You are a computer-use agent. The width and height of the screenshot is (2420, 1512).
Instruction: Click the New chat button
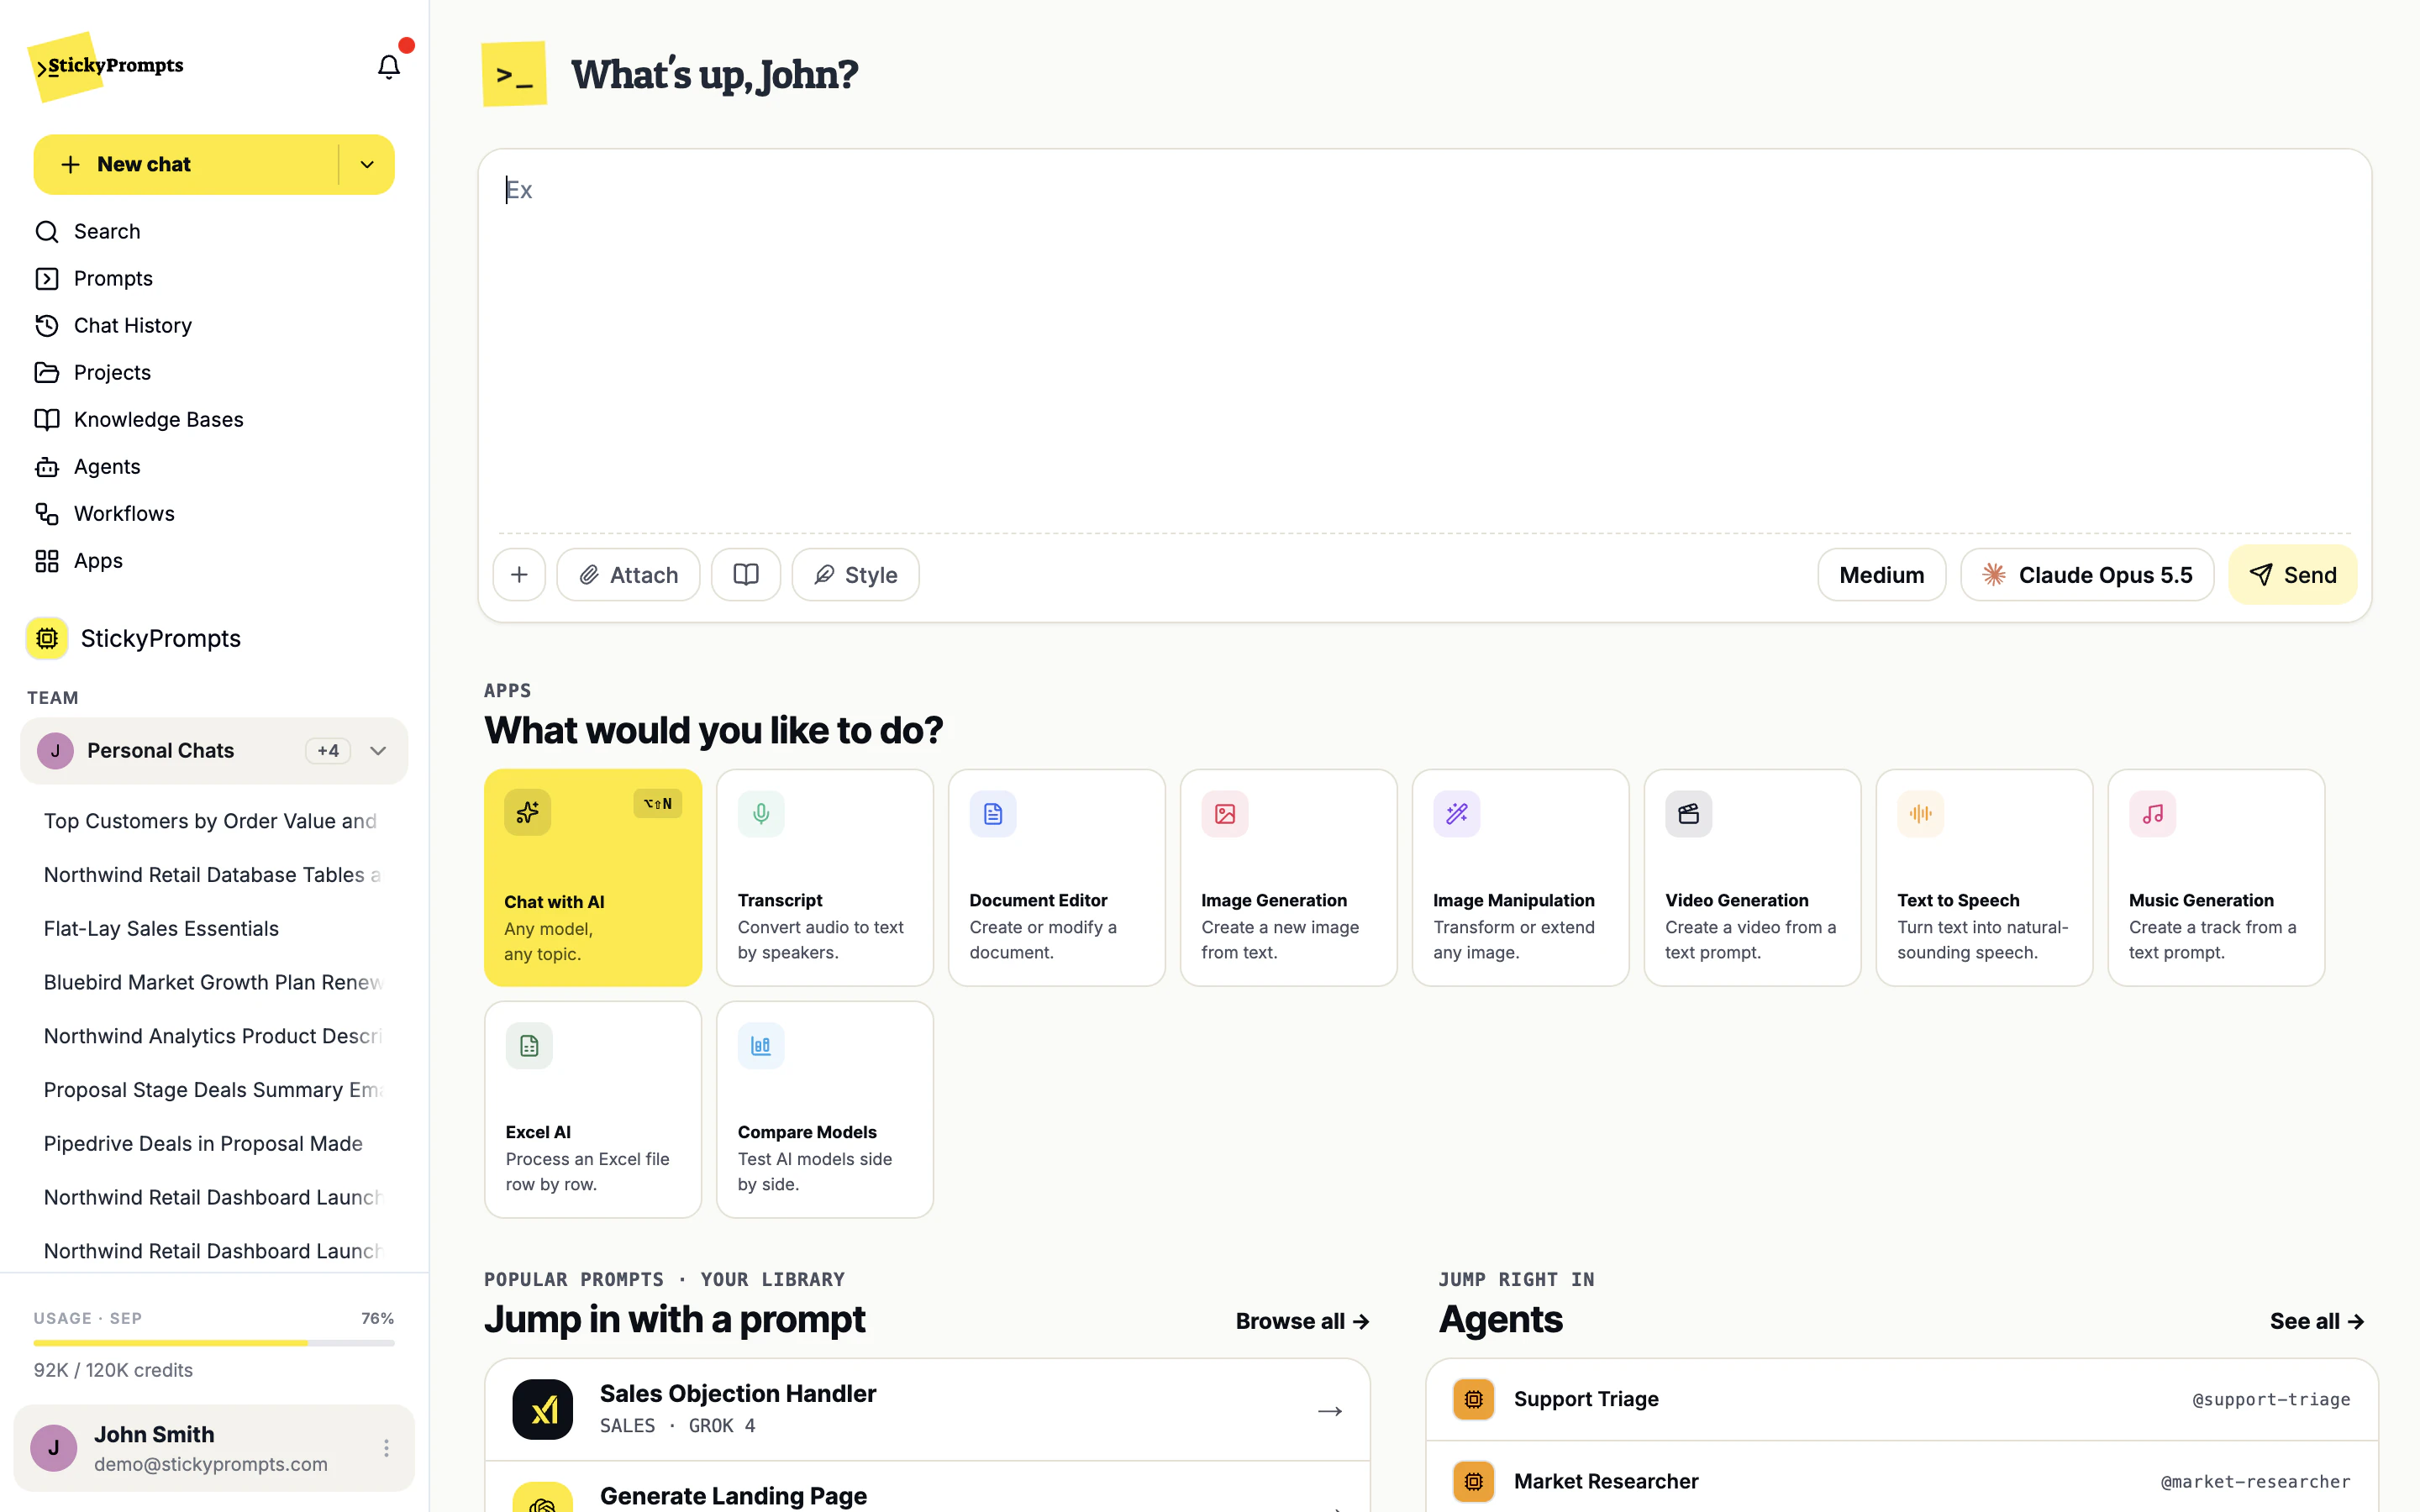(186, 165)
